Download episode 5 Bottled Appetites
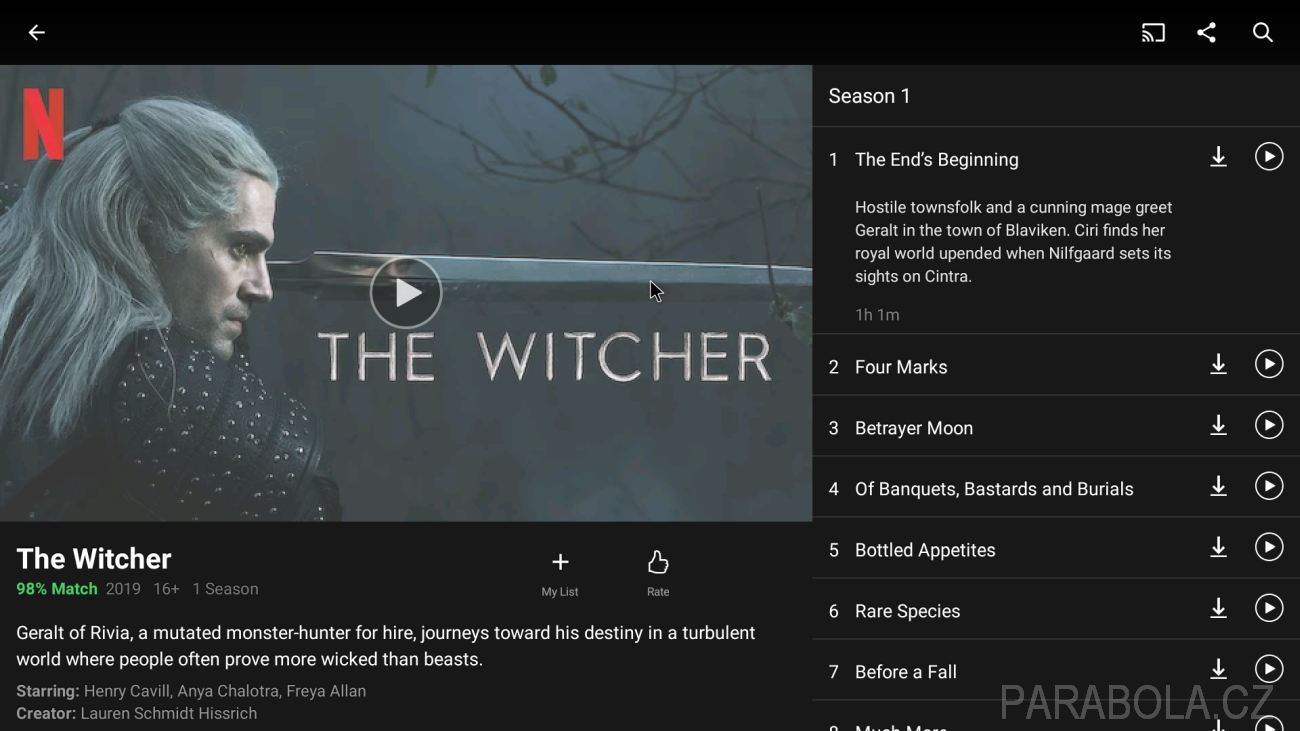 click(1218, 547)
